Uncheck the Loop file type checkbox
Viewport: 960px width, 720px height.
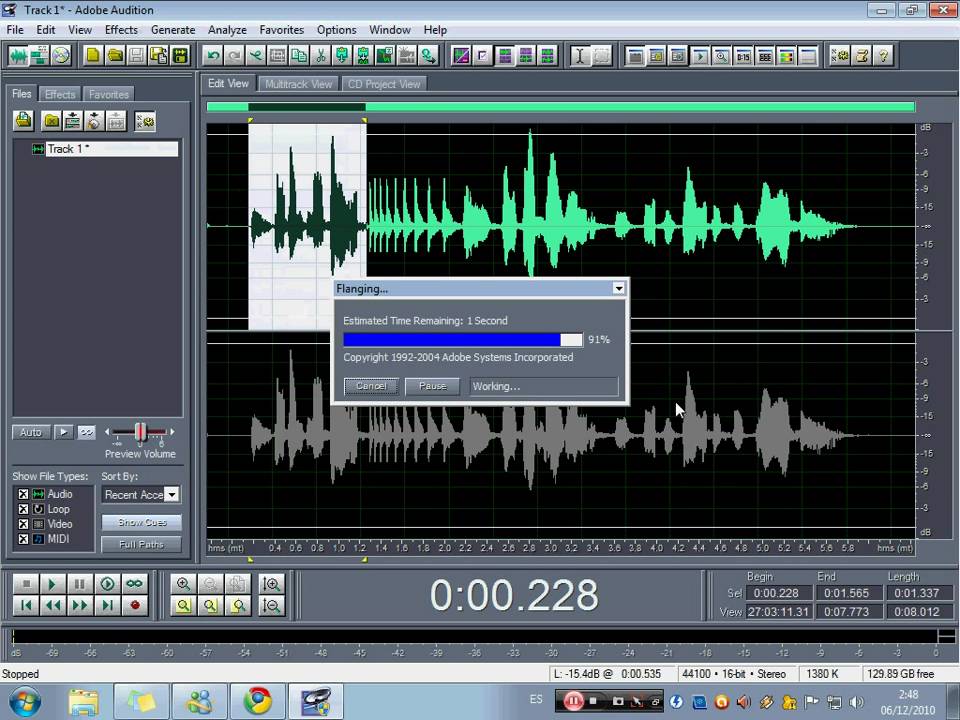[23, 509]
